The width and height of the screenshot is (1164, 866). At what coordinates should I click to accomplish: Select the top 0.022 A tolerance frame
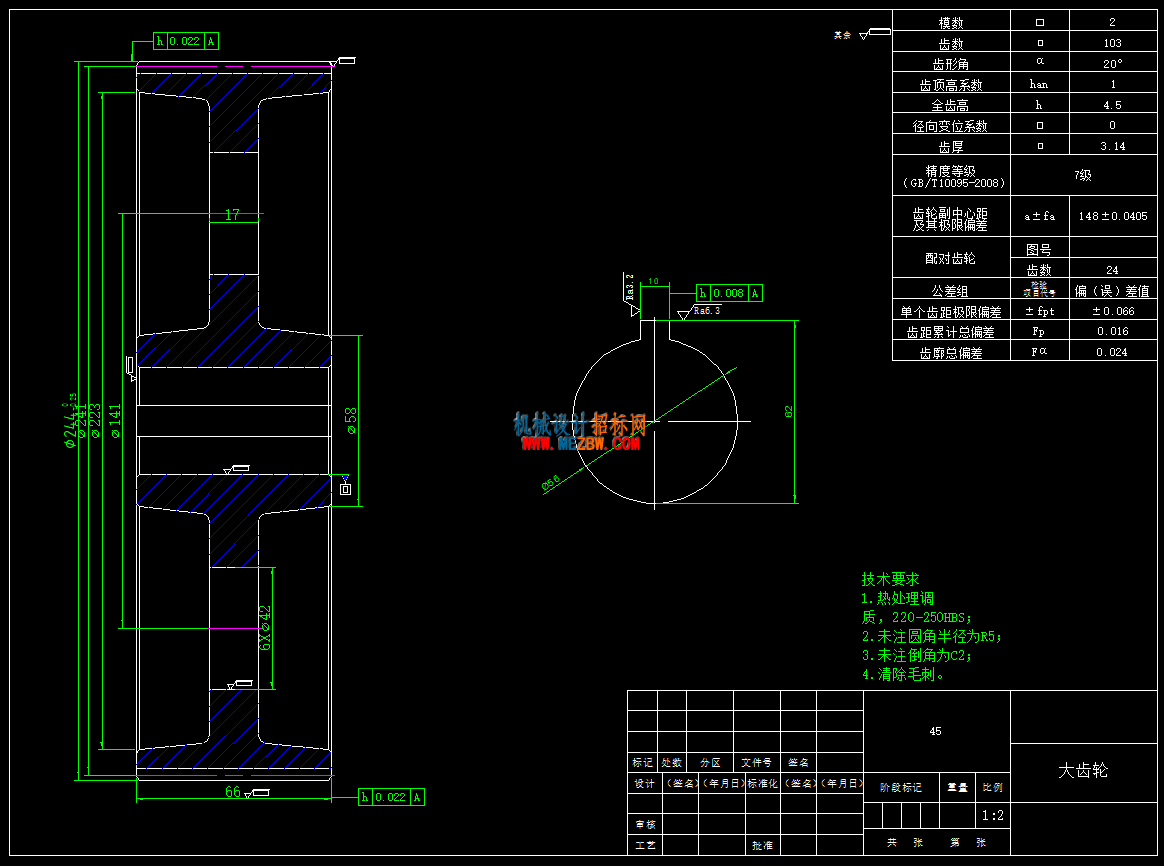click(x=186, y=42)
